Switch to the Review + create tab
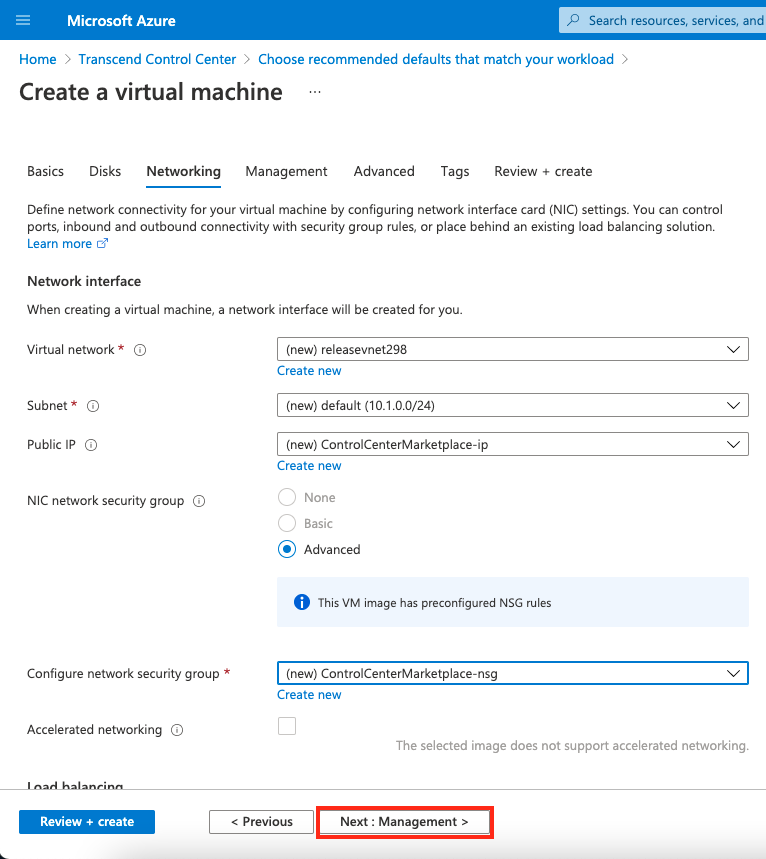 543,171
